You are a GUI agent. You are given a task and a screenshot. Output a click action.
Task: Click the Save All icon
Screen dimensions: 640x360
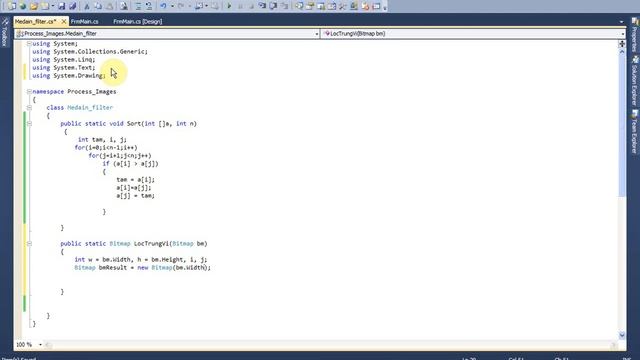73,6
